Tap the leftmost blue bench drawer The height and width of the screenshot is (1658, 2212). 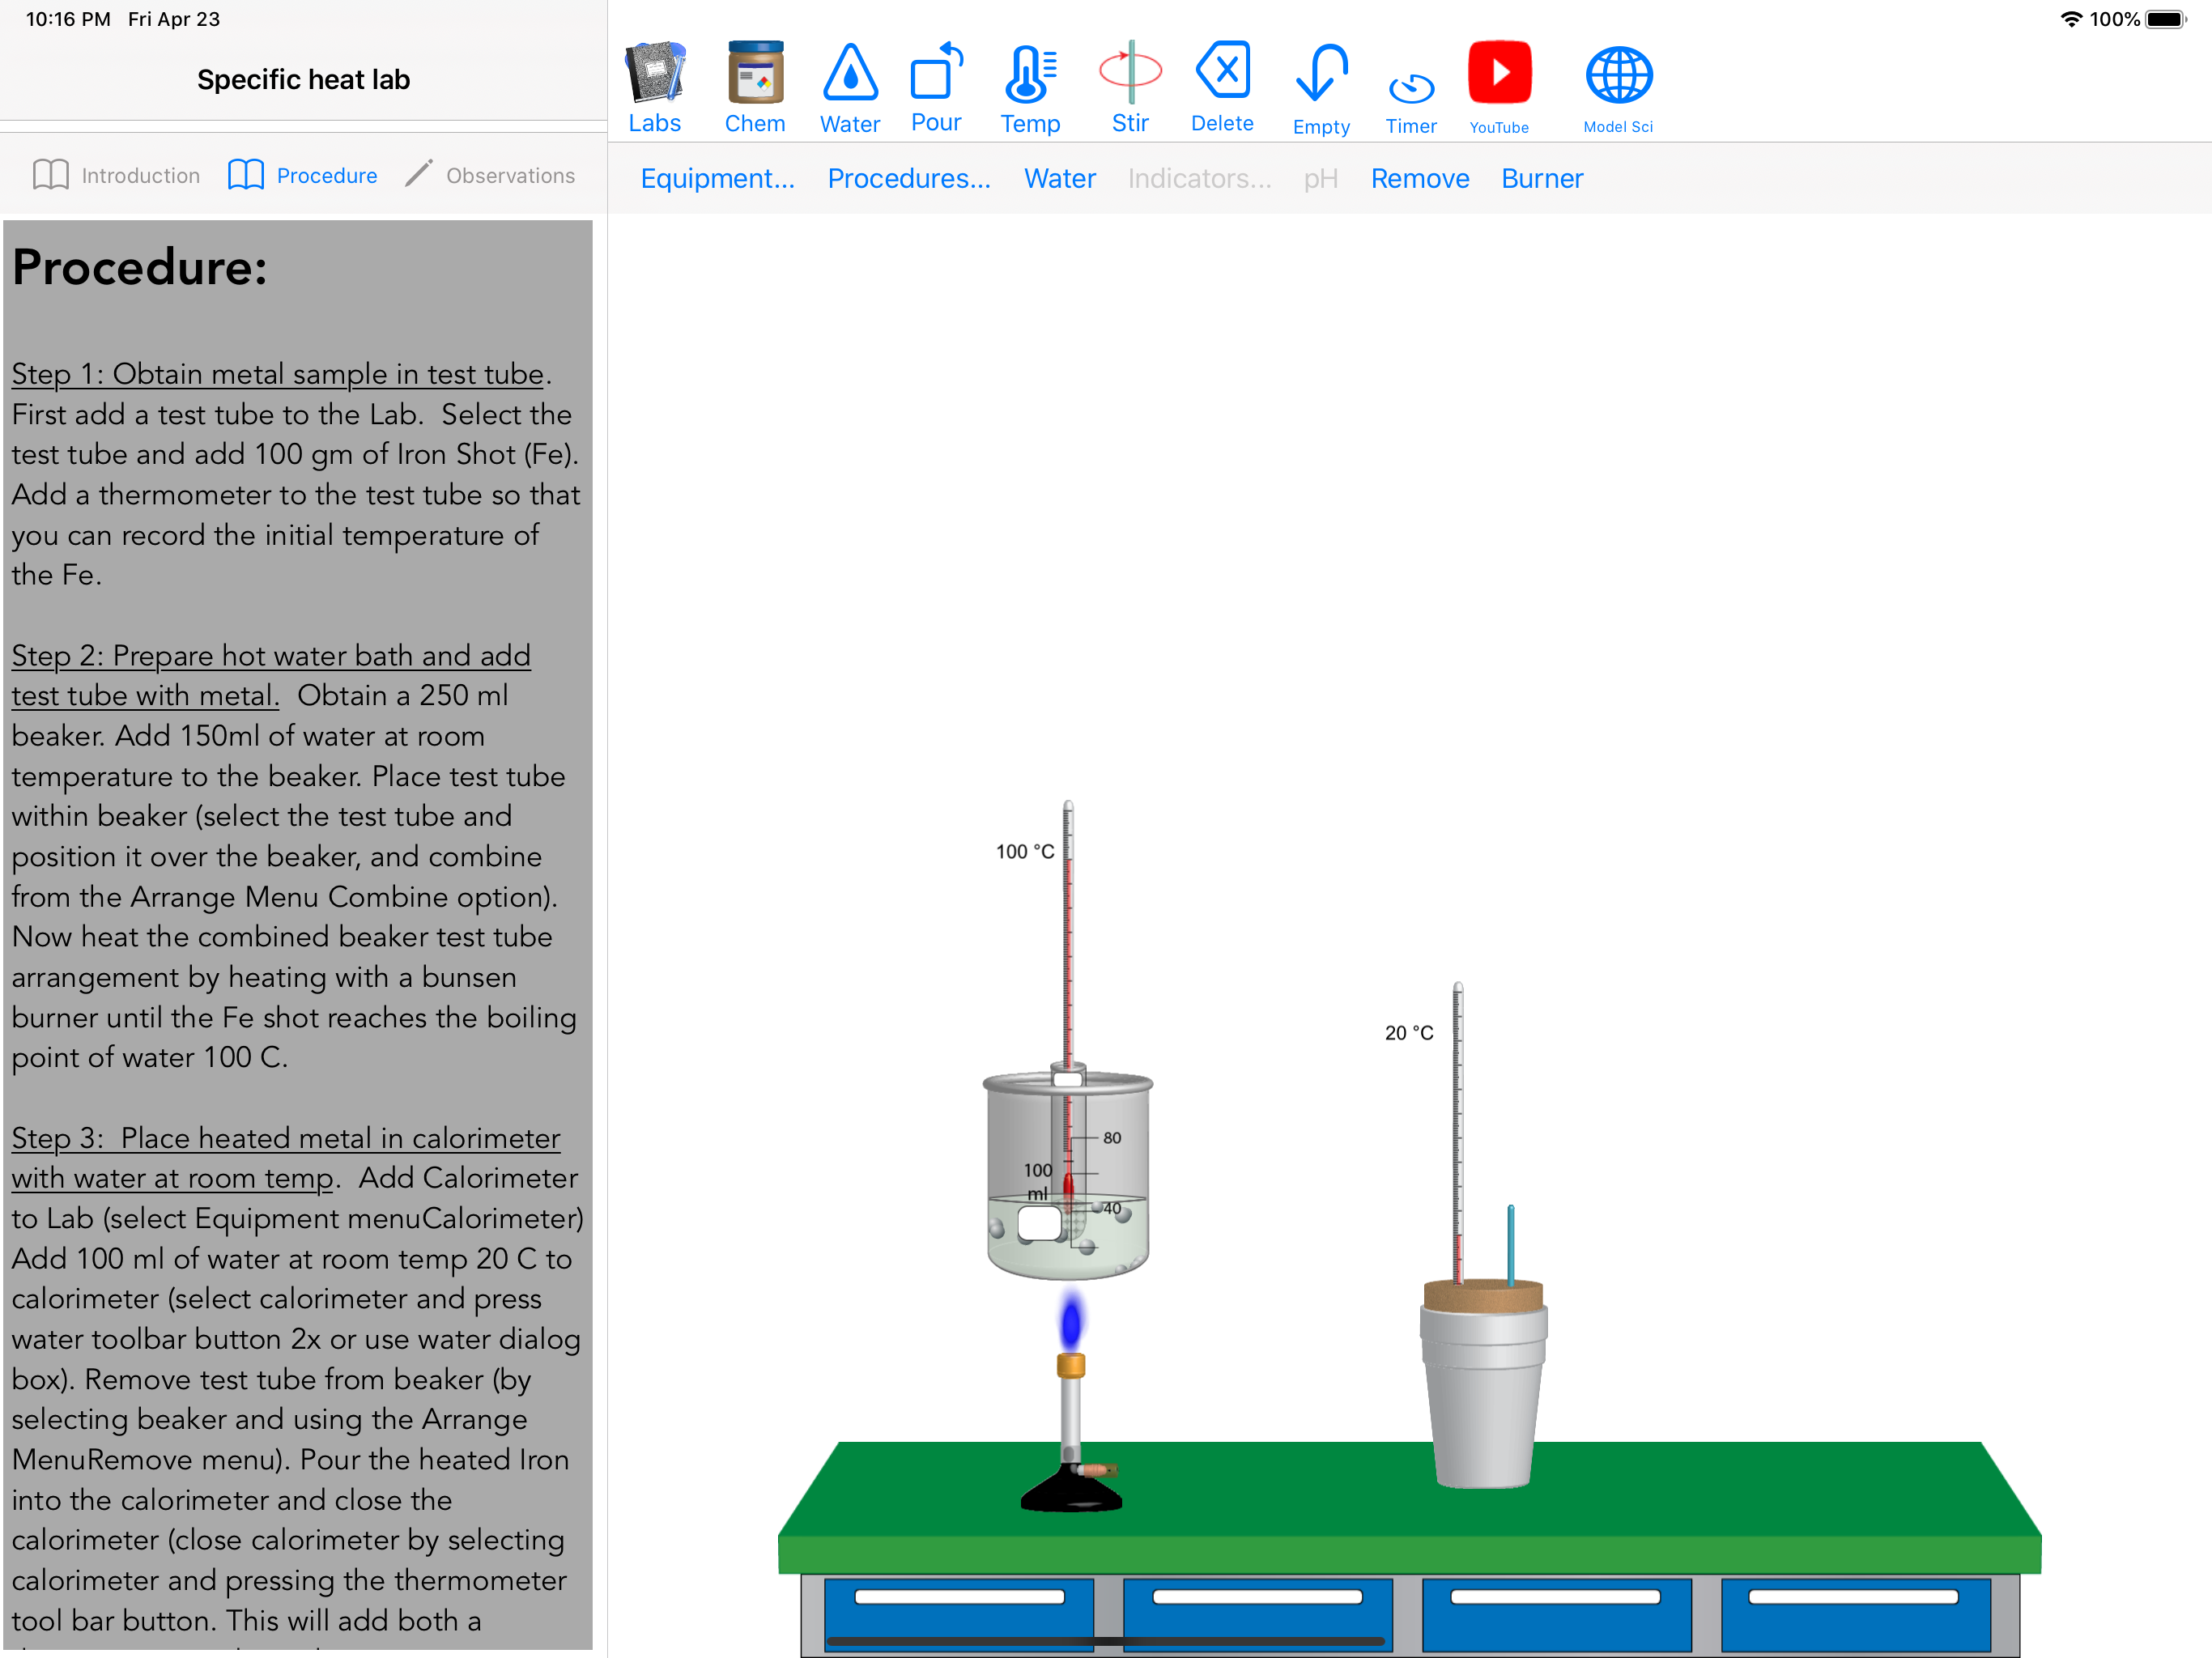959,1614
